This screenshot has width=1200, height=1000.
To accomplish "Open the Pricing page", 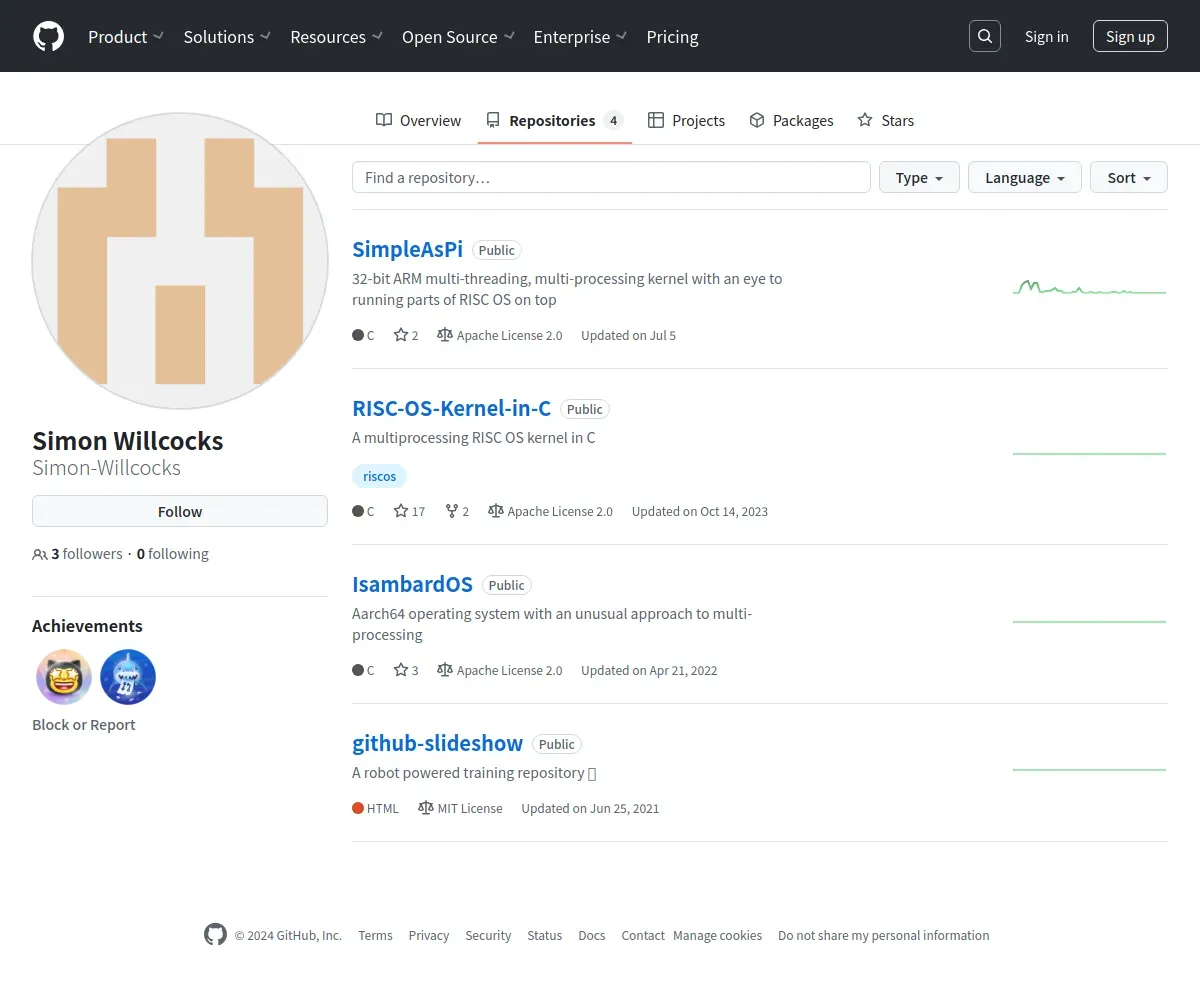I will coord(672,37).
